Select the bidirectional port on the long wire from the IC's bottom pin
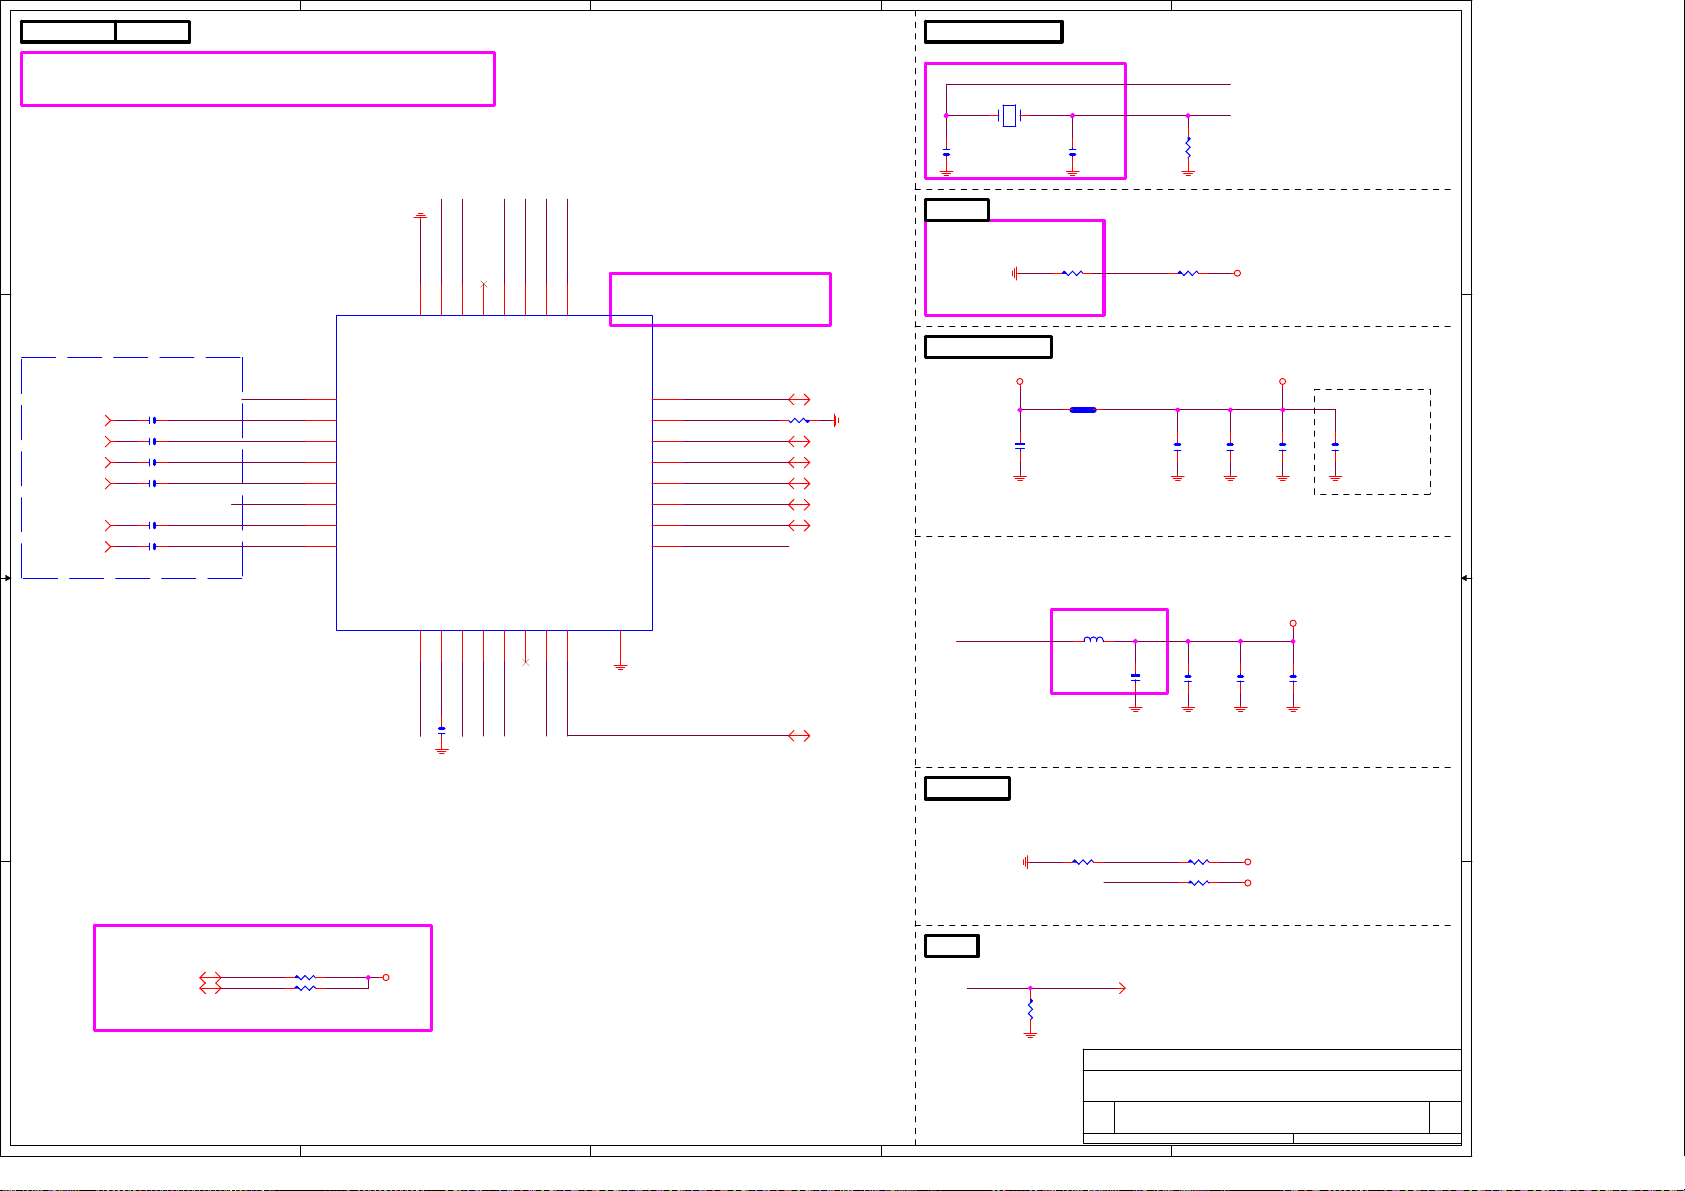 point(799,736)
